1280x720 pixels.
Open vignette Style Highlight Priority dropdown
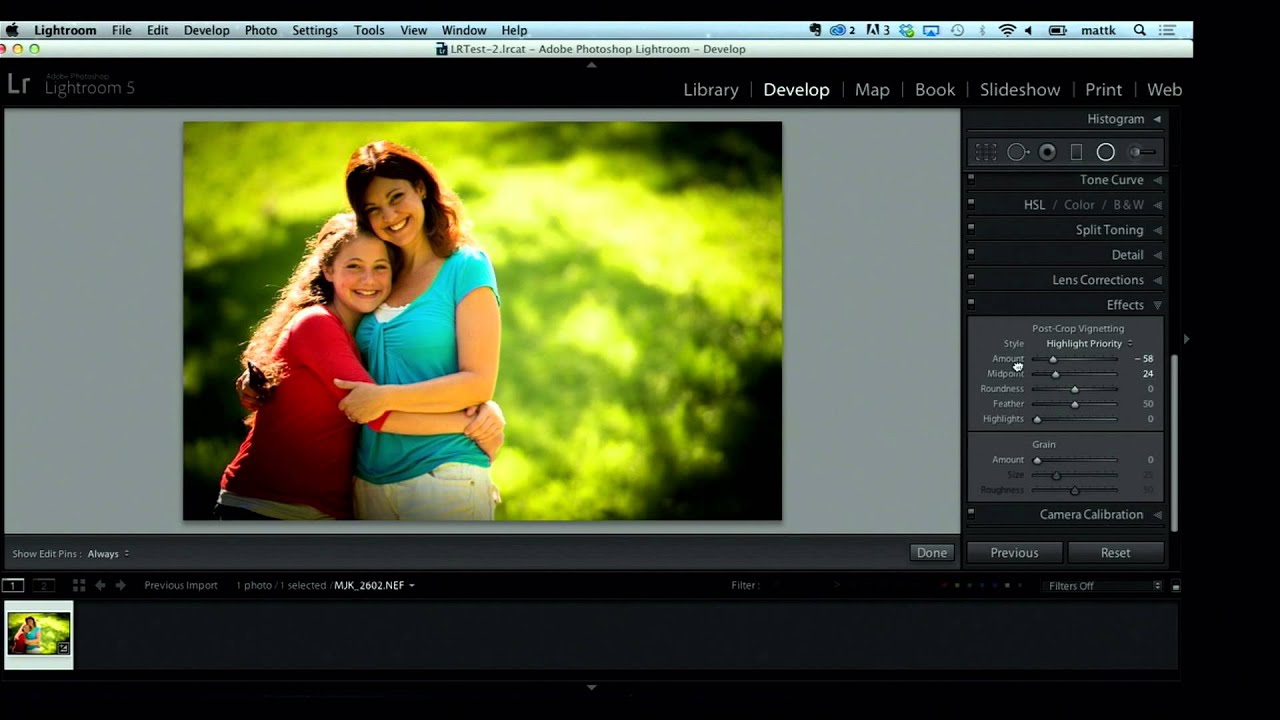click(x=1089, y=343)
